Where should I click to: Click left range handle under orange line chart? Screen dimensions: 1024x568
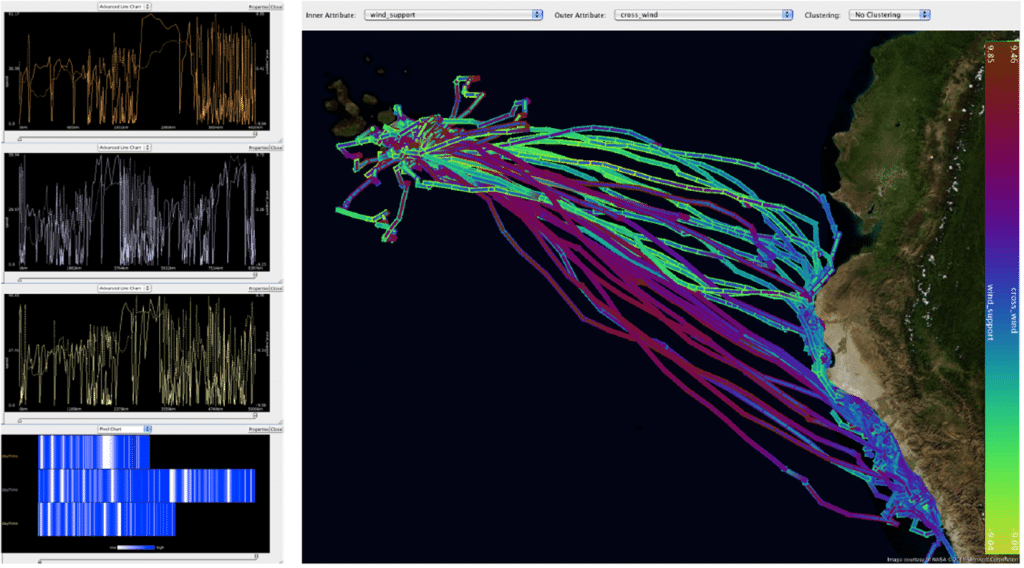pos(20,139)
